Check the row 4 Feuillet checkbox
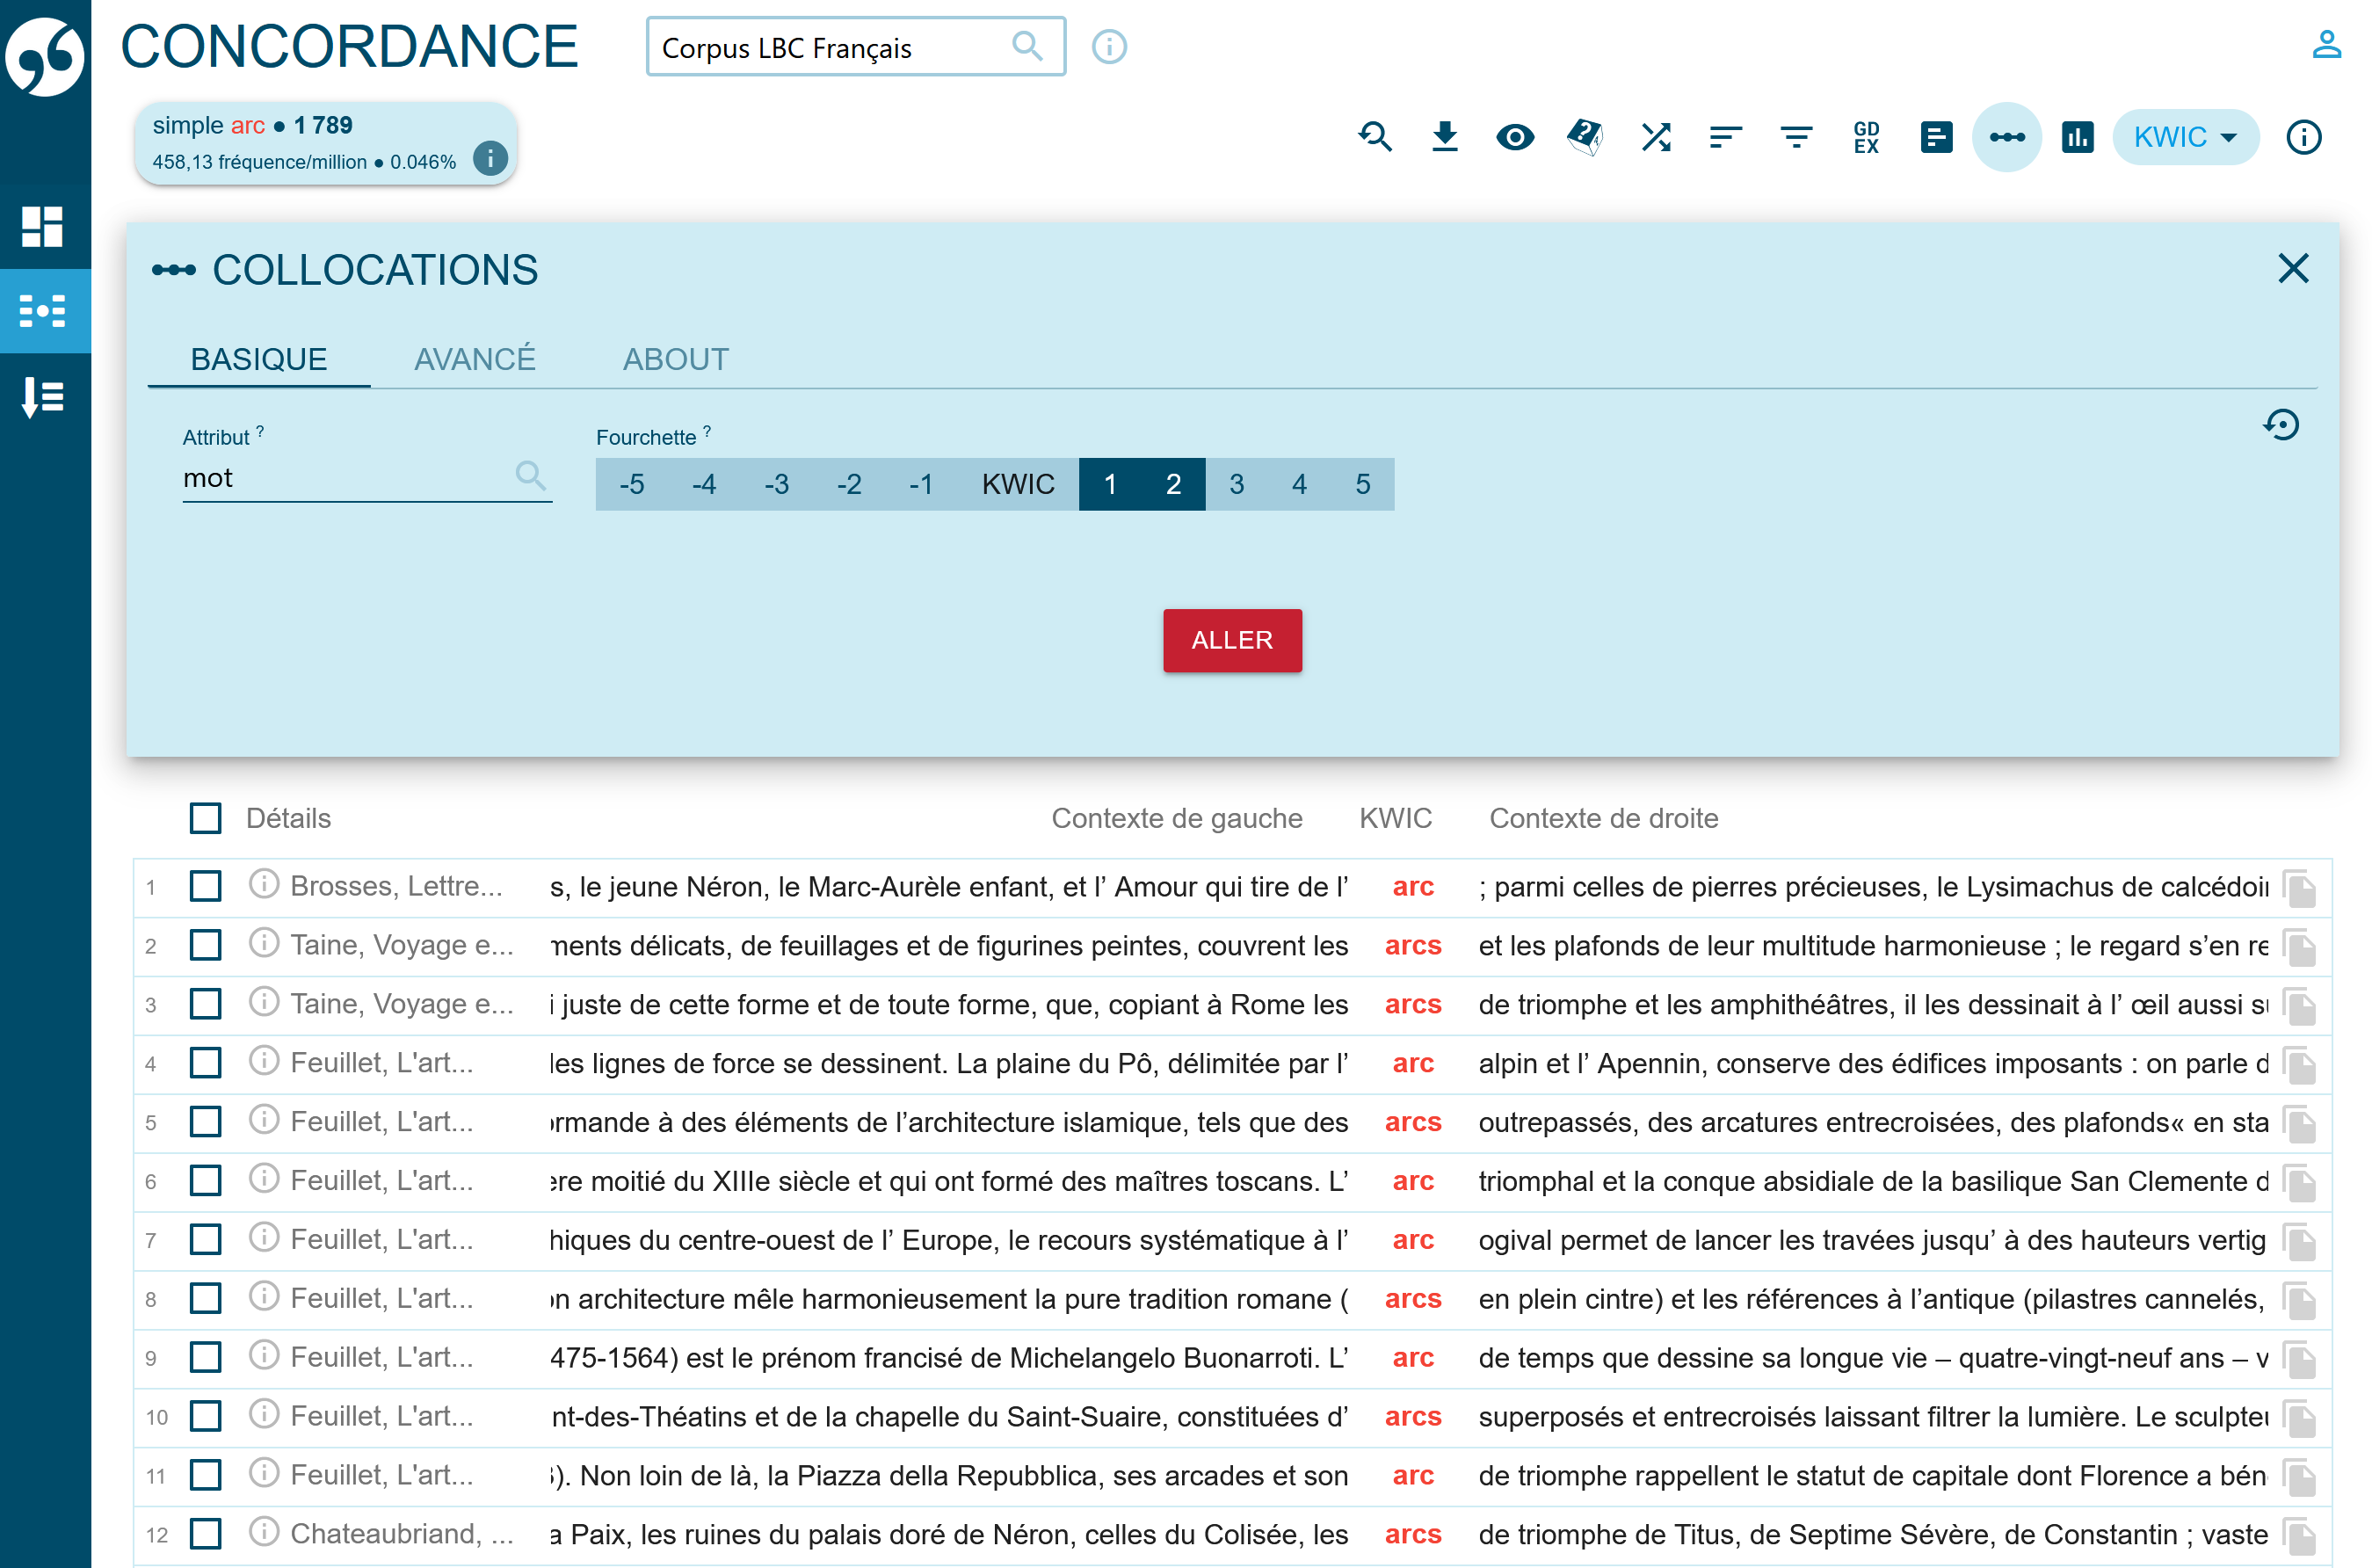Image resolution: width=2372 pixels, height=1568 pixels. (x=206, y=1063)
